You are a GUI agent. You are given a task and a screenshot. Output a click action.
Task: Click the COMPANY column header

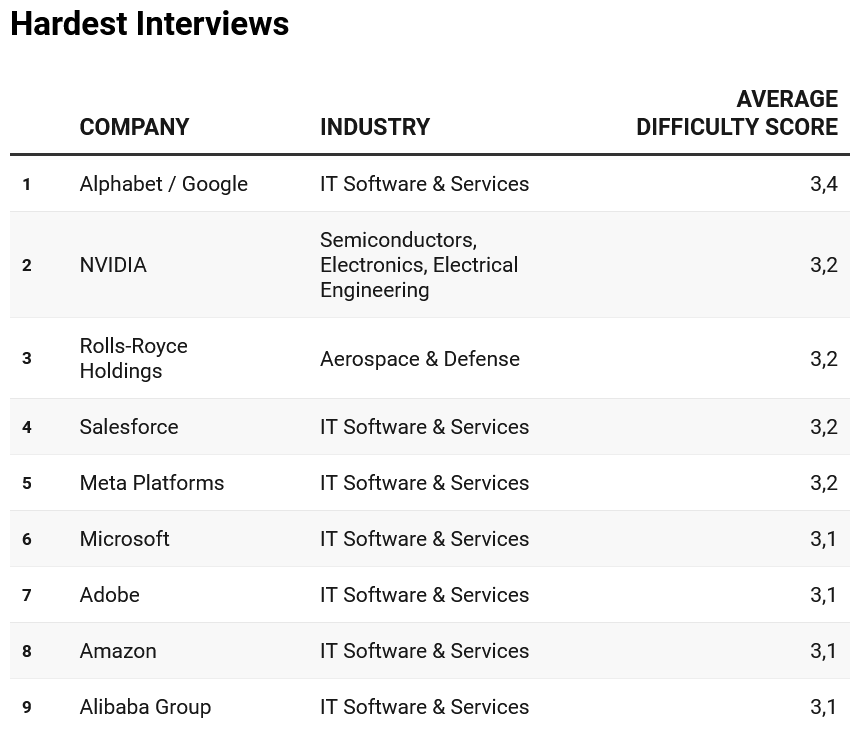[134, 127]
